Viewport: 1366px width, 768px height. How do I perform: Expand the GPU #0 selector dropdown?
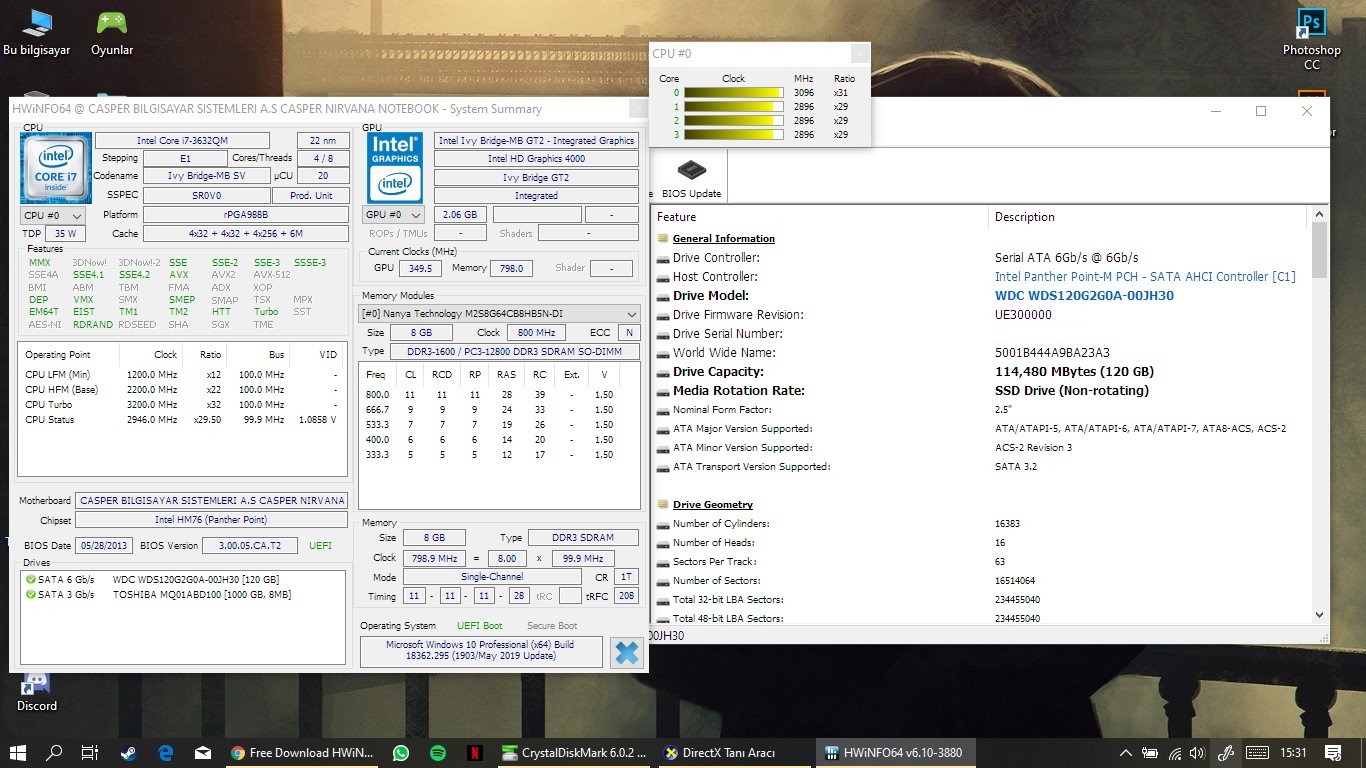pyautogui.click(x=392, y=215)
